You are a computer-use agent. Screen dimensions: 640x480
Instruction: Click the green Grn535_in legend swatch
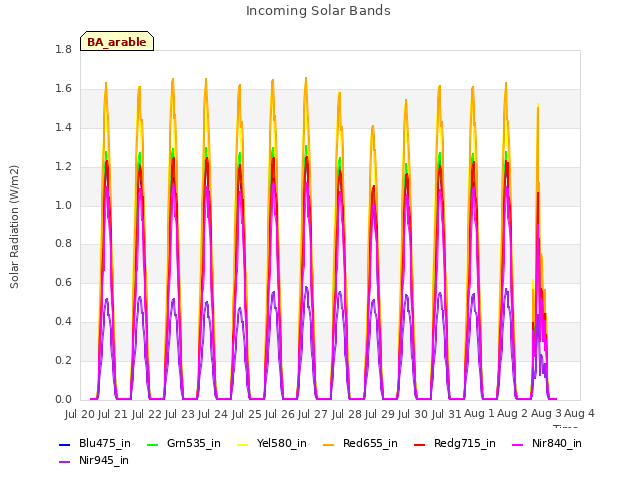(x=152, y=444)
